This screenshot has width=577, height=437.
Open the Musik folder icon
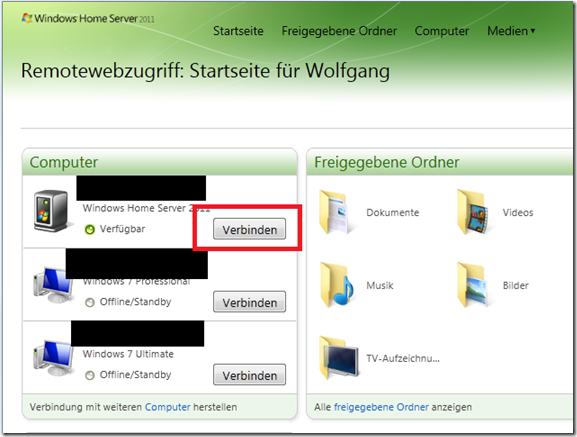(337, 285)
